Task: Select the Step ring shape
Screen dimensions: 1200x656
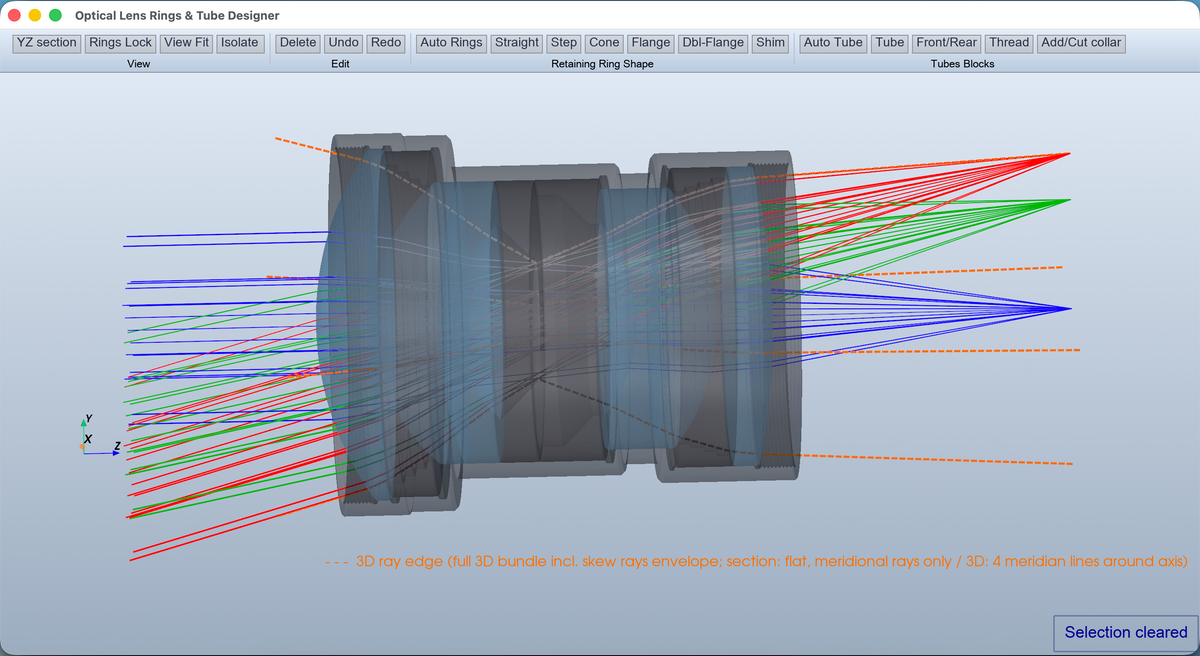Action: click(x=564, y=43)
